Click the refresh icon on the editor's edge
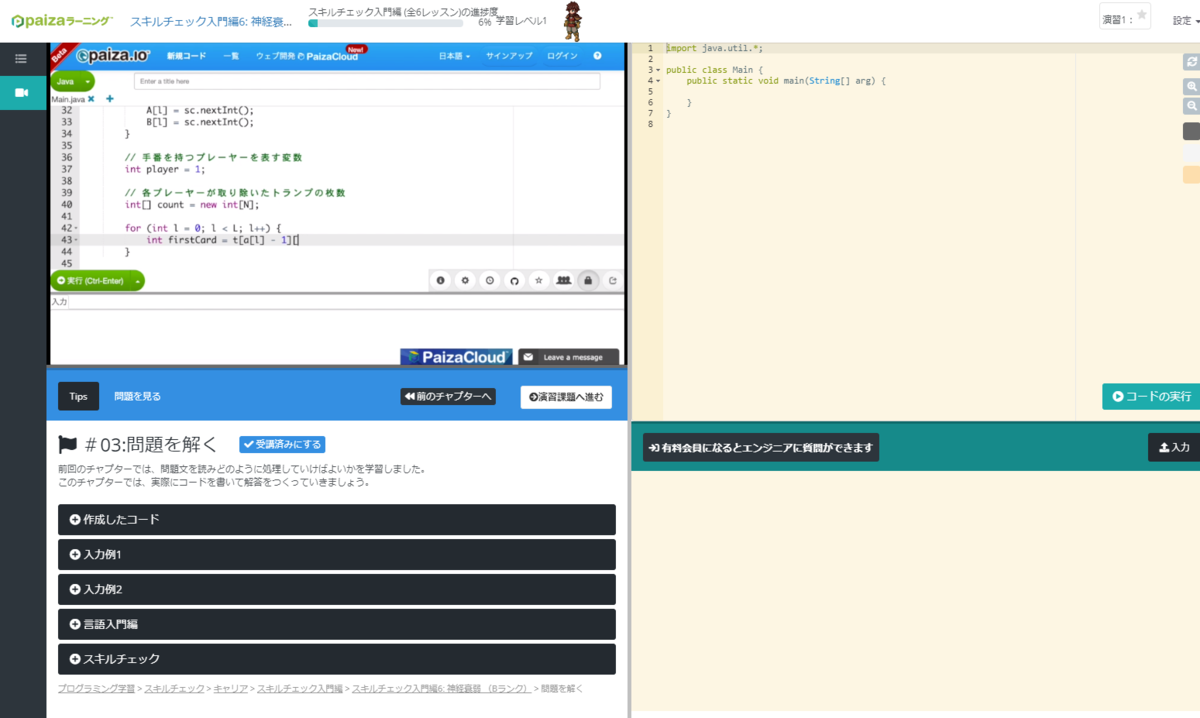Screen dimensions: 1200x718 (1191, 62)
